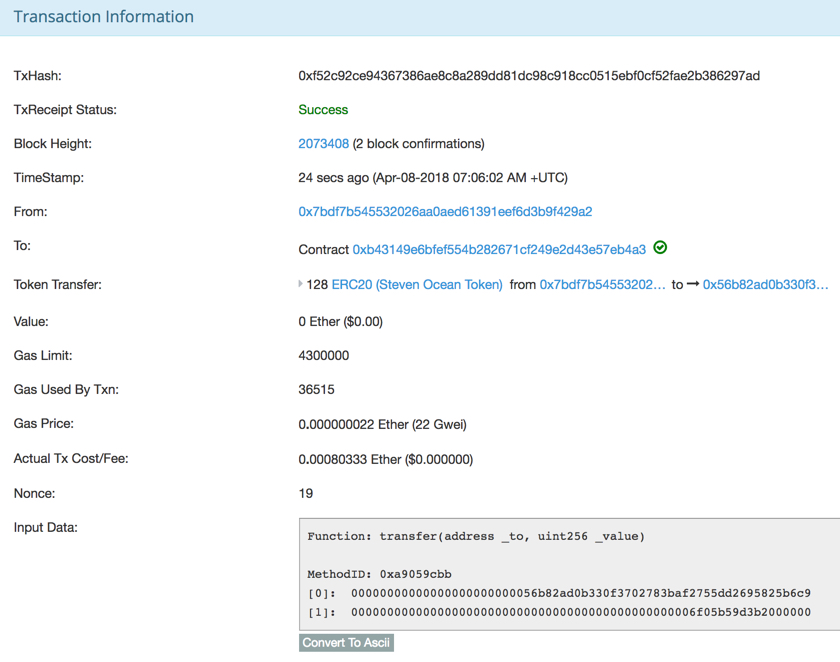Screen dimensions: 840x662
Task: Open the From address 0x7bdf7b54…9a2 link
Action: pyautogui.click(x=445, y=212)
